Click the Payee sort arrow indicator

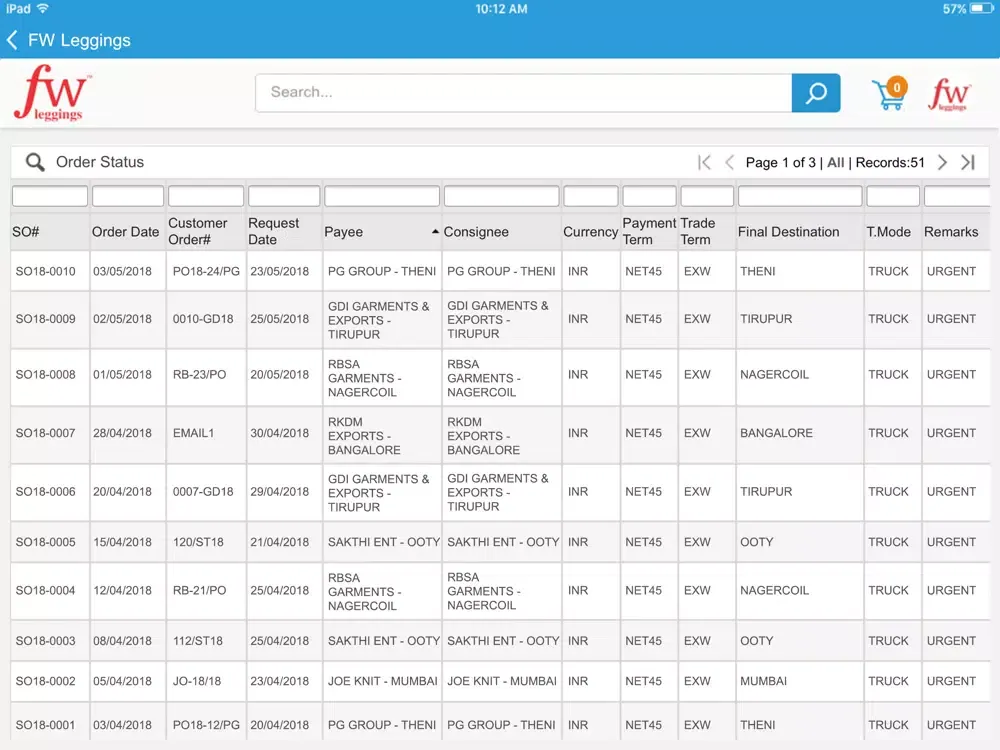click(435, 232)
